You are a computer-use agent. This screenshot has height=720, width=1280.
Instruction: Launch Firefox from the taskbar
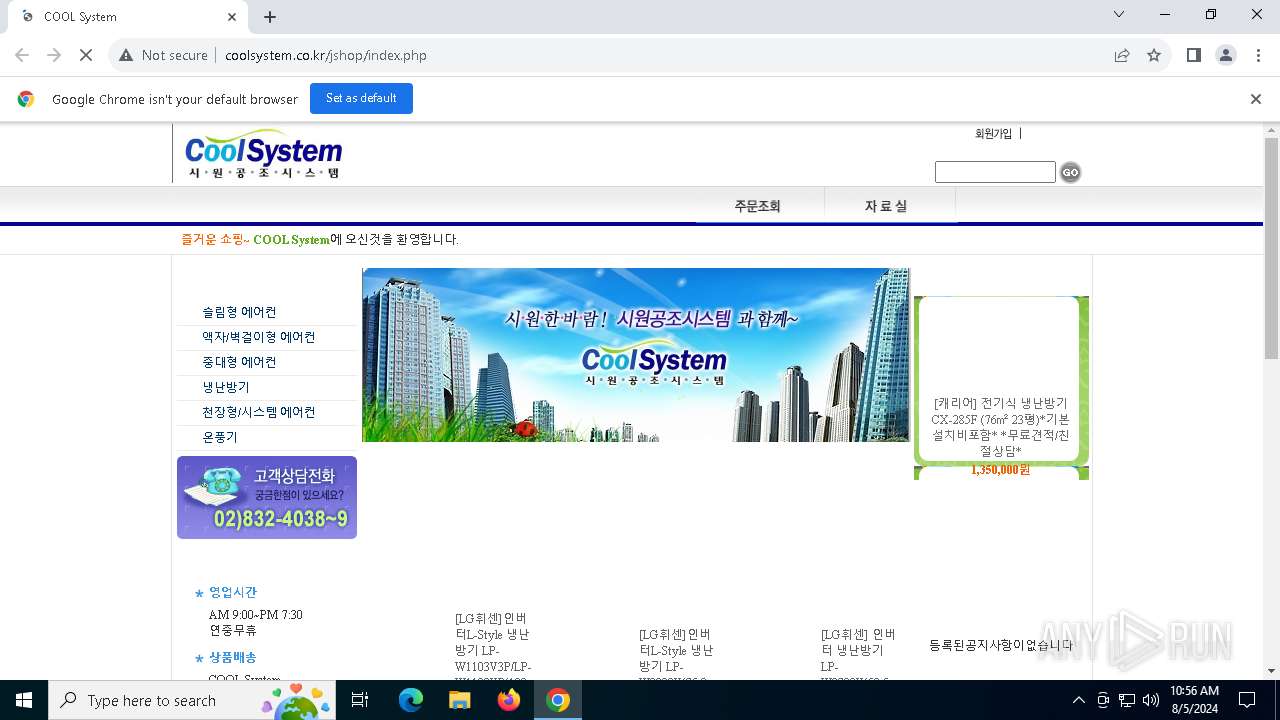coord(509,700)
